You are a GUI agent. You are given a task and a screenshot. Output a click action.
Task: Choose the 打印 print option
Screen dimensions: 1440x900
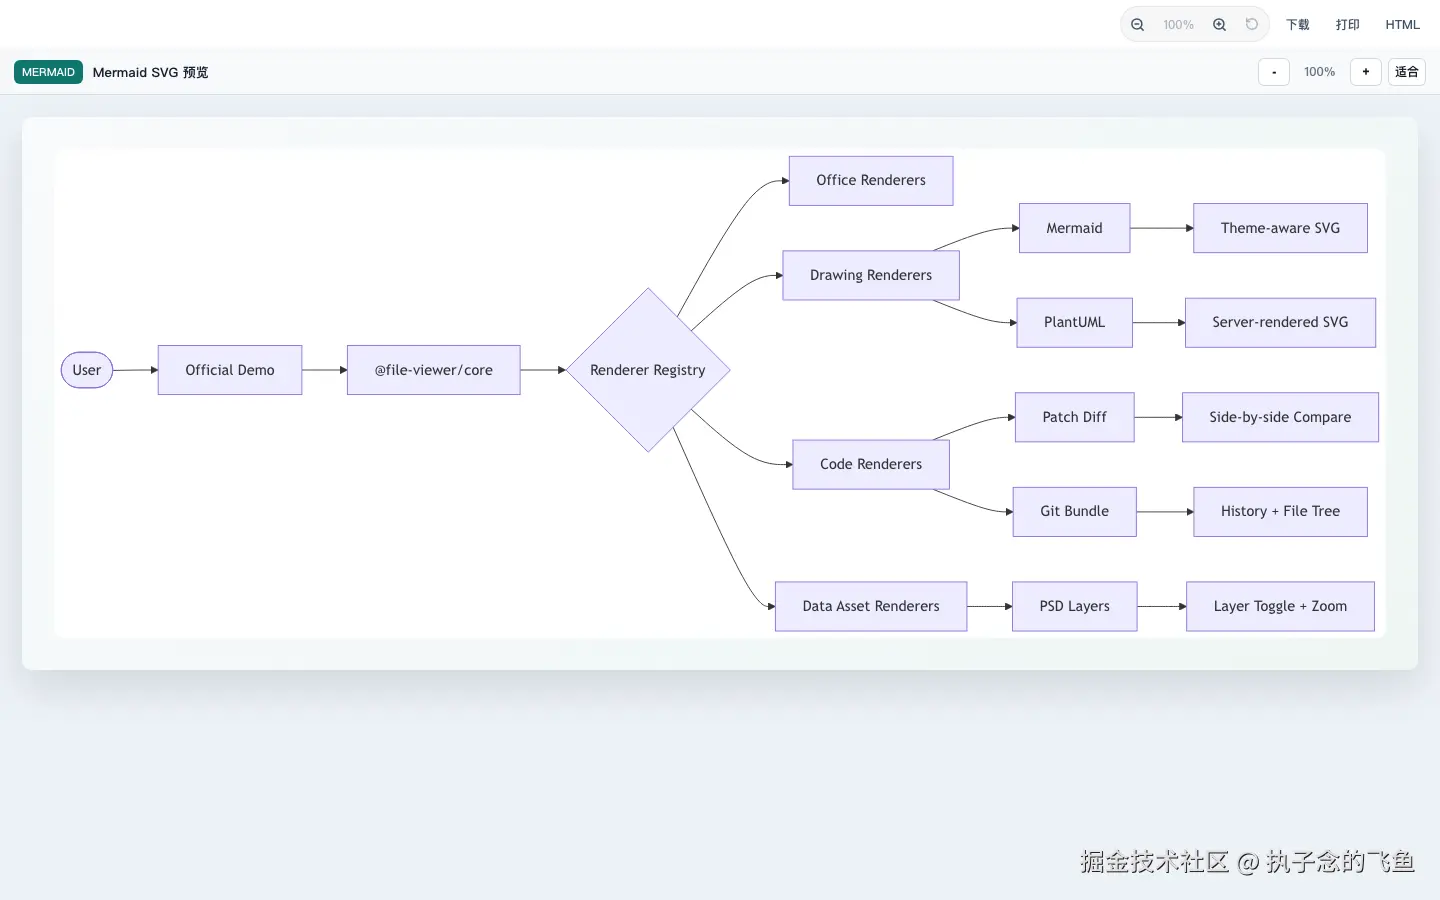pos(1348,25)
